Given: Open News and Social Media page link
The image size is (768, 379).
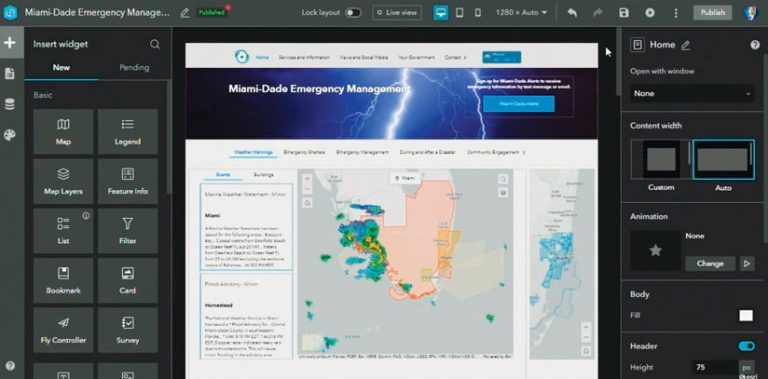Looking at the screenshot, I should click(x=364, y=57).
